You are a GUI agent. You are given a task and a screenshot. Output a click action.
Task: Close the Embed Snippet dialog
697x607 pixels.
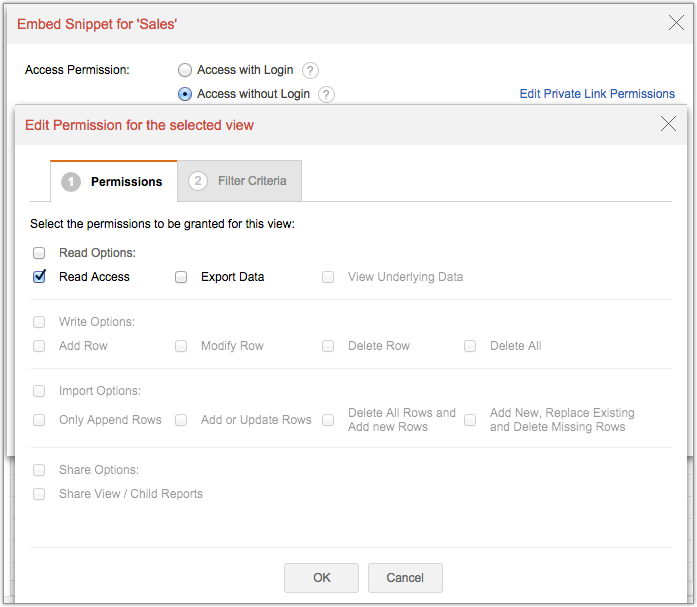click(x=676, y=23)
